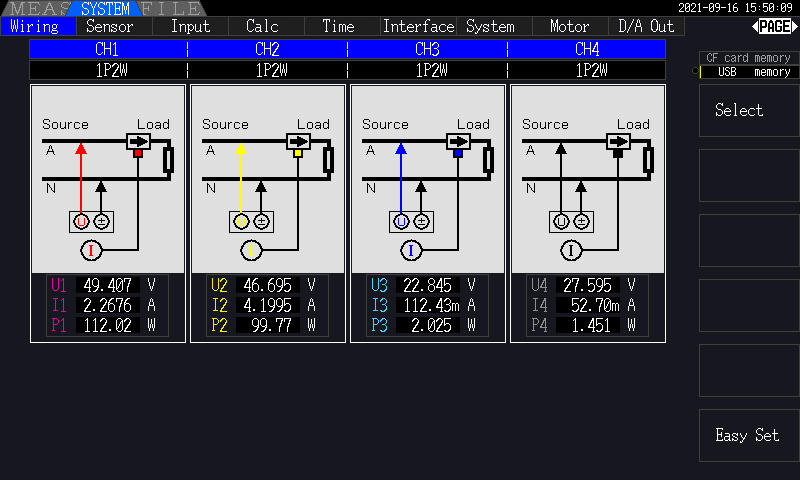Click the red sensor marker in CH1 diagram
800x480 pixels.
tap(138, 153)
